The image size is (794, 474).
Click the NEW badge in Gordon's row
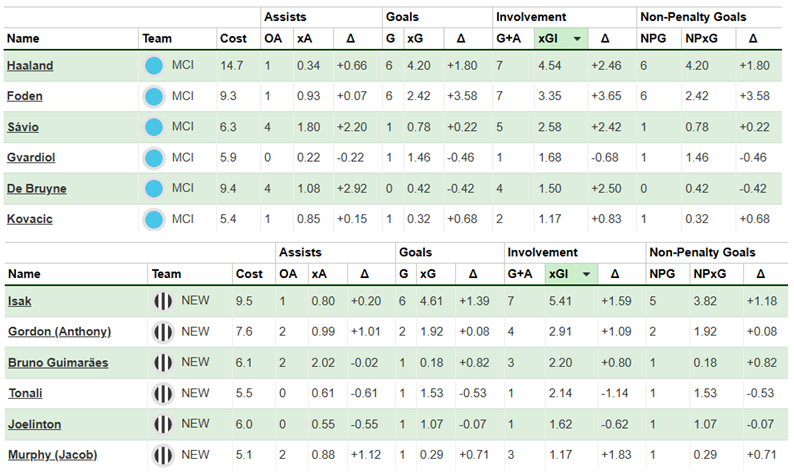(163, 332)
